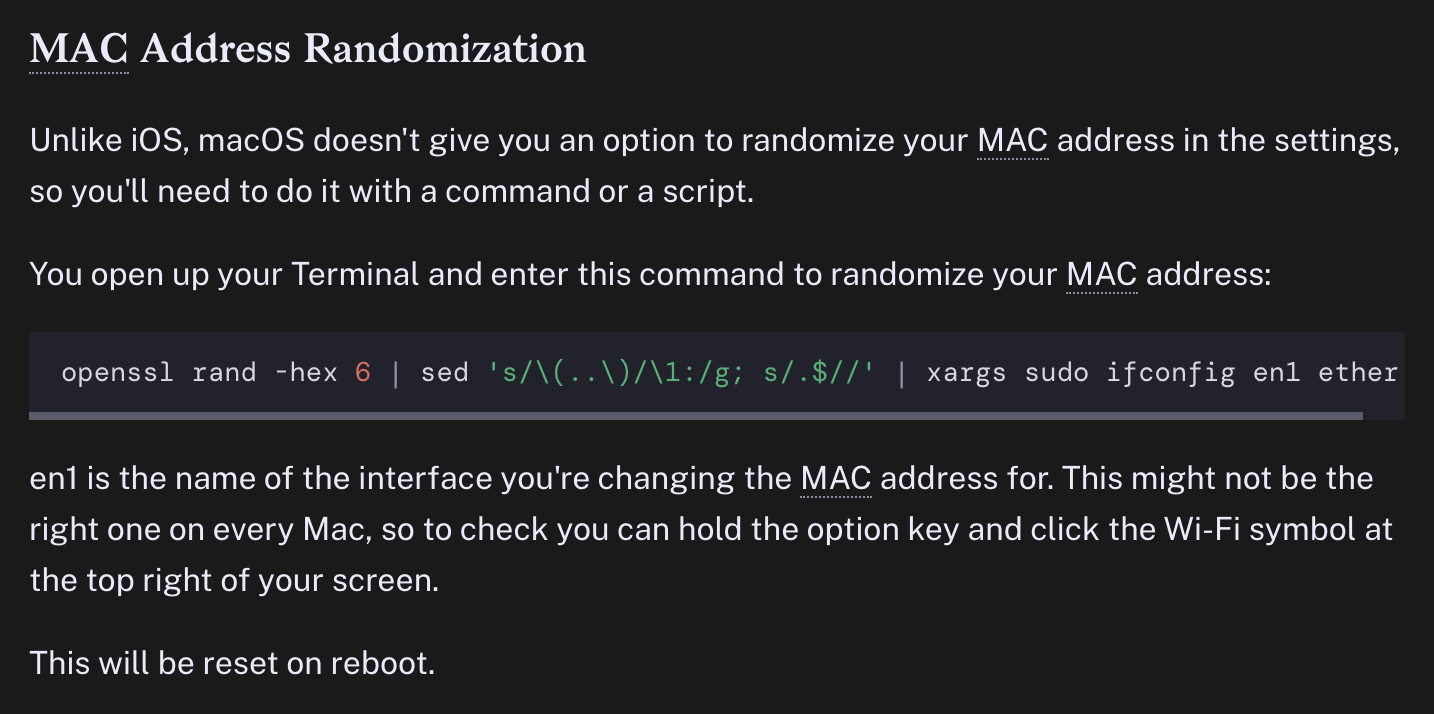Image resolution: width=1434 pixels, height=714 pixels.
Task: Click the code block's horizontal scrollbar thumb
Action: 696,415
